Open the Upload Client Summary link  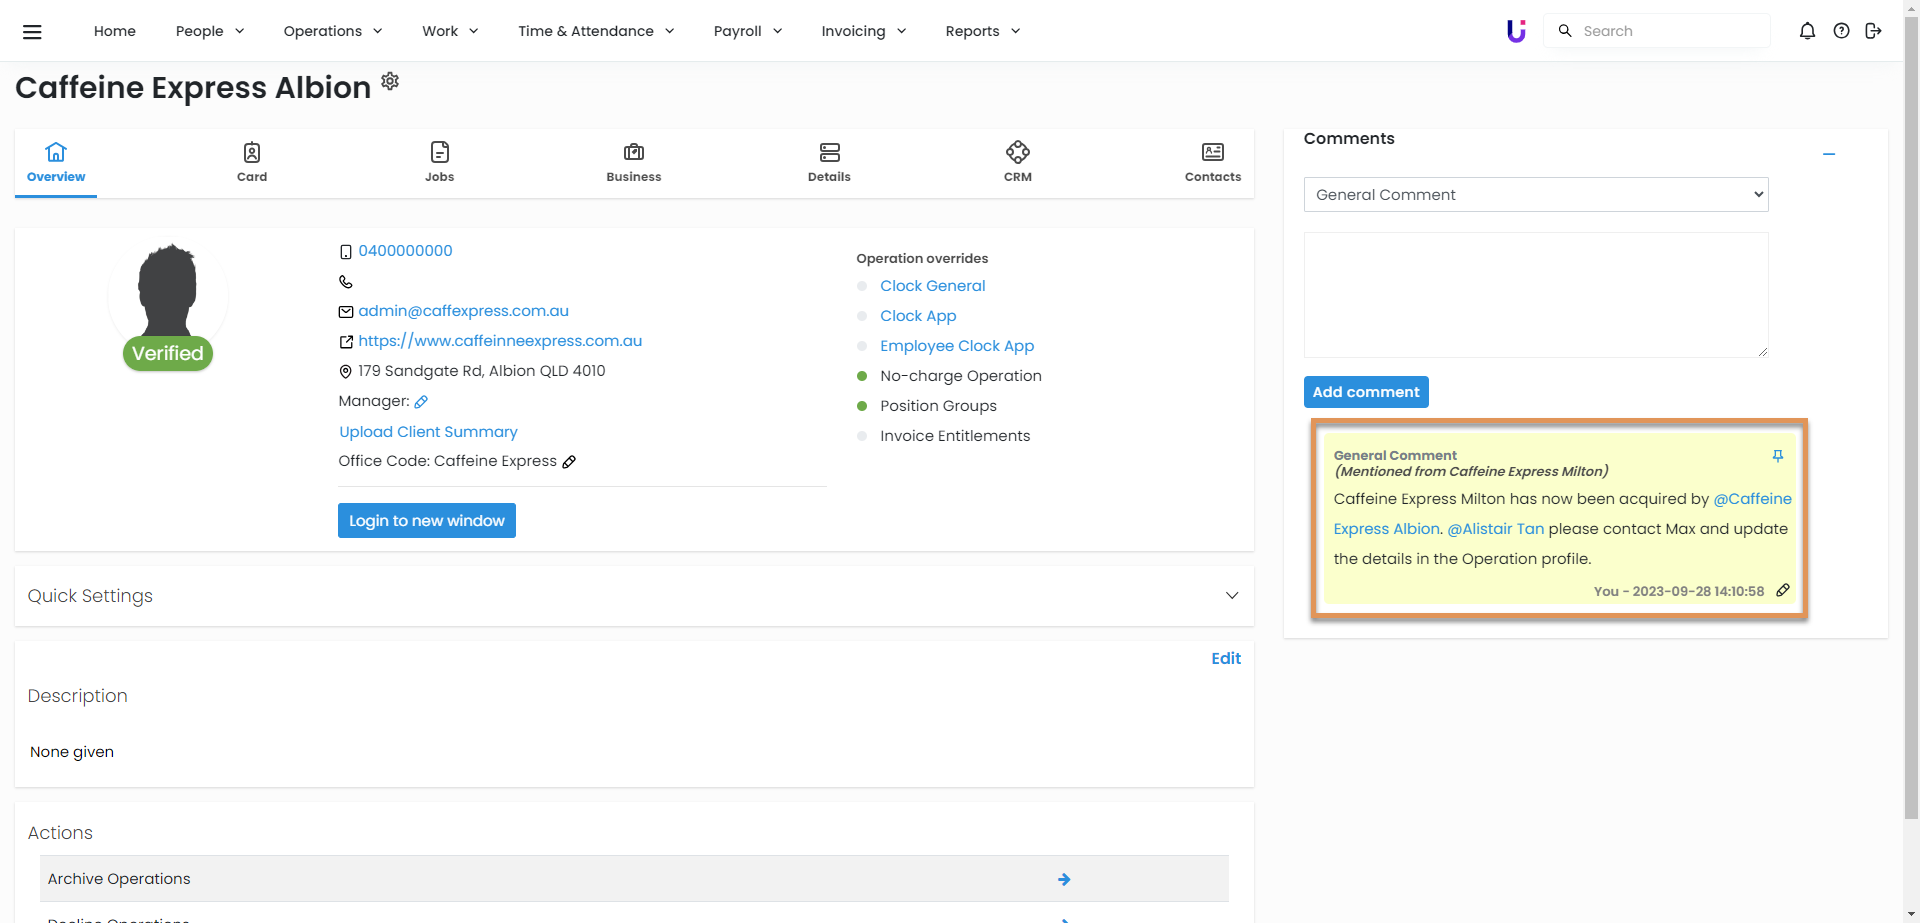coord(428,432)
